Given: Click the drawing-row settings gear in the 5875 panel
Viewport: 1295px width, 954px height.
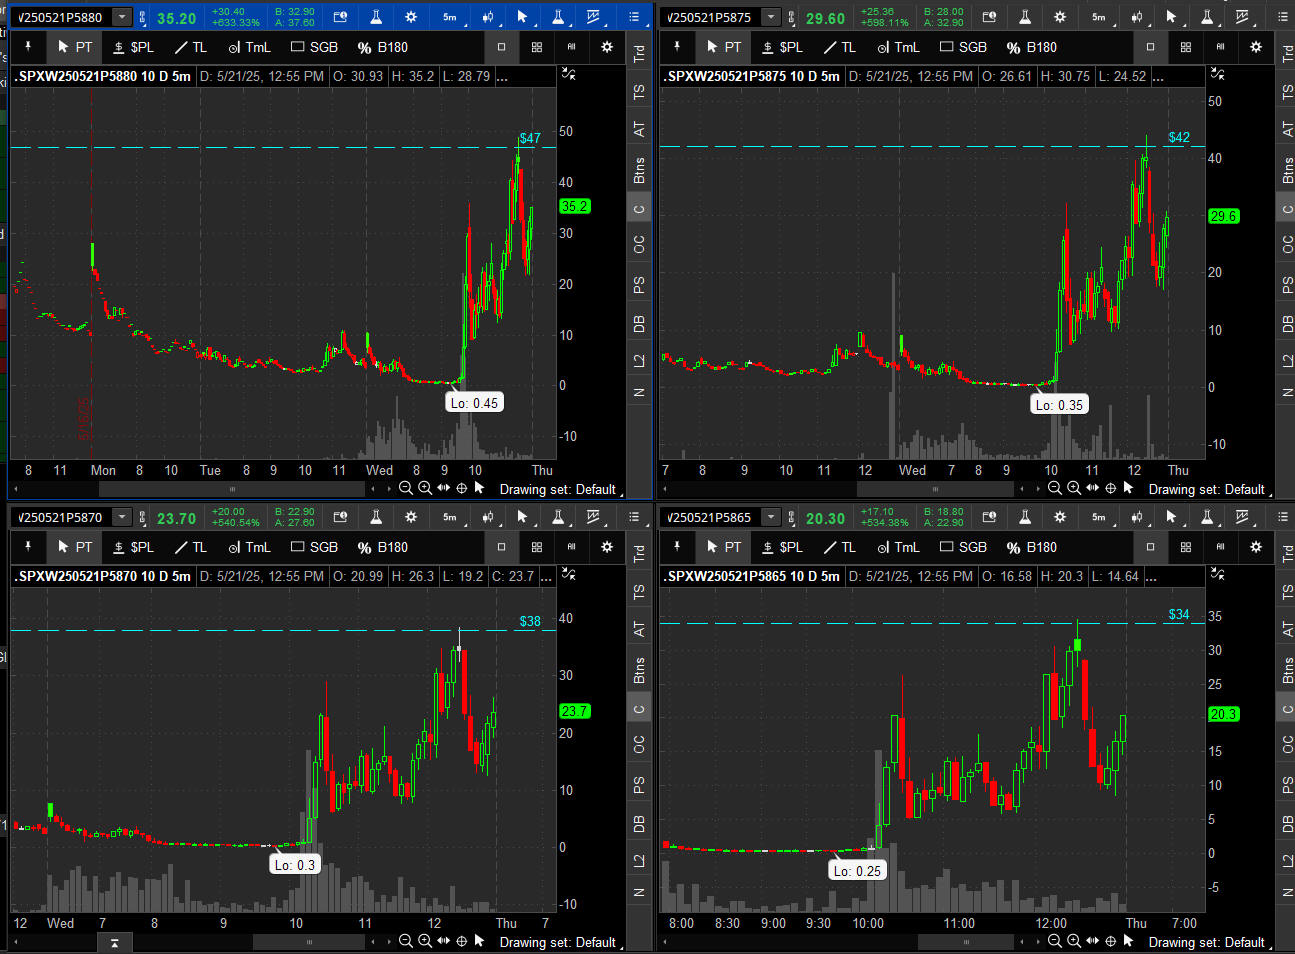Looking at the screenshot, I should coord(1256,47).
